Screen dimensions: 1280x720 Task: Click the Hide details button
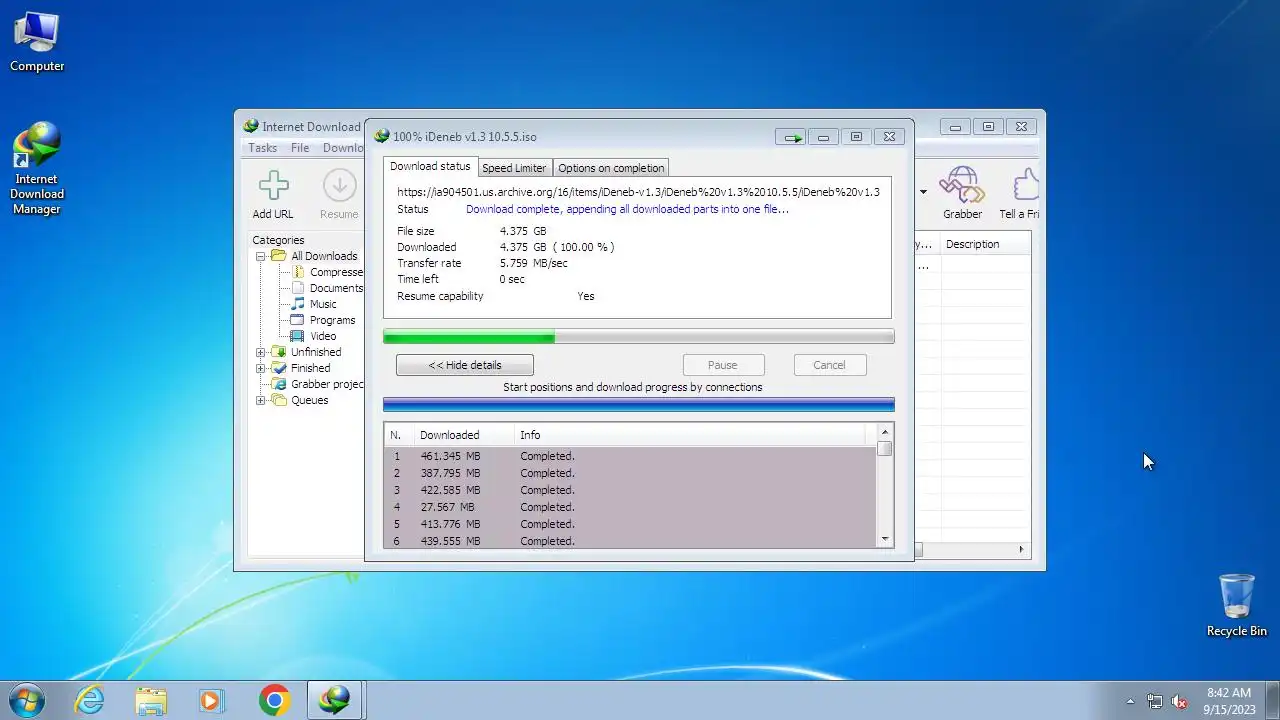click(465, 365)
